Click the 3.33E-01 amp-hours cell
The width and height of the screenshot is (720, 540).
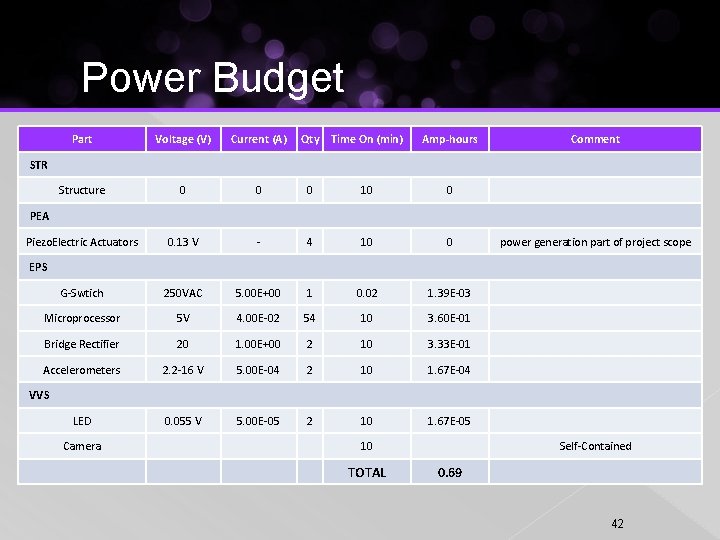450,344
